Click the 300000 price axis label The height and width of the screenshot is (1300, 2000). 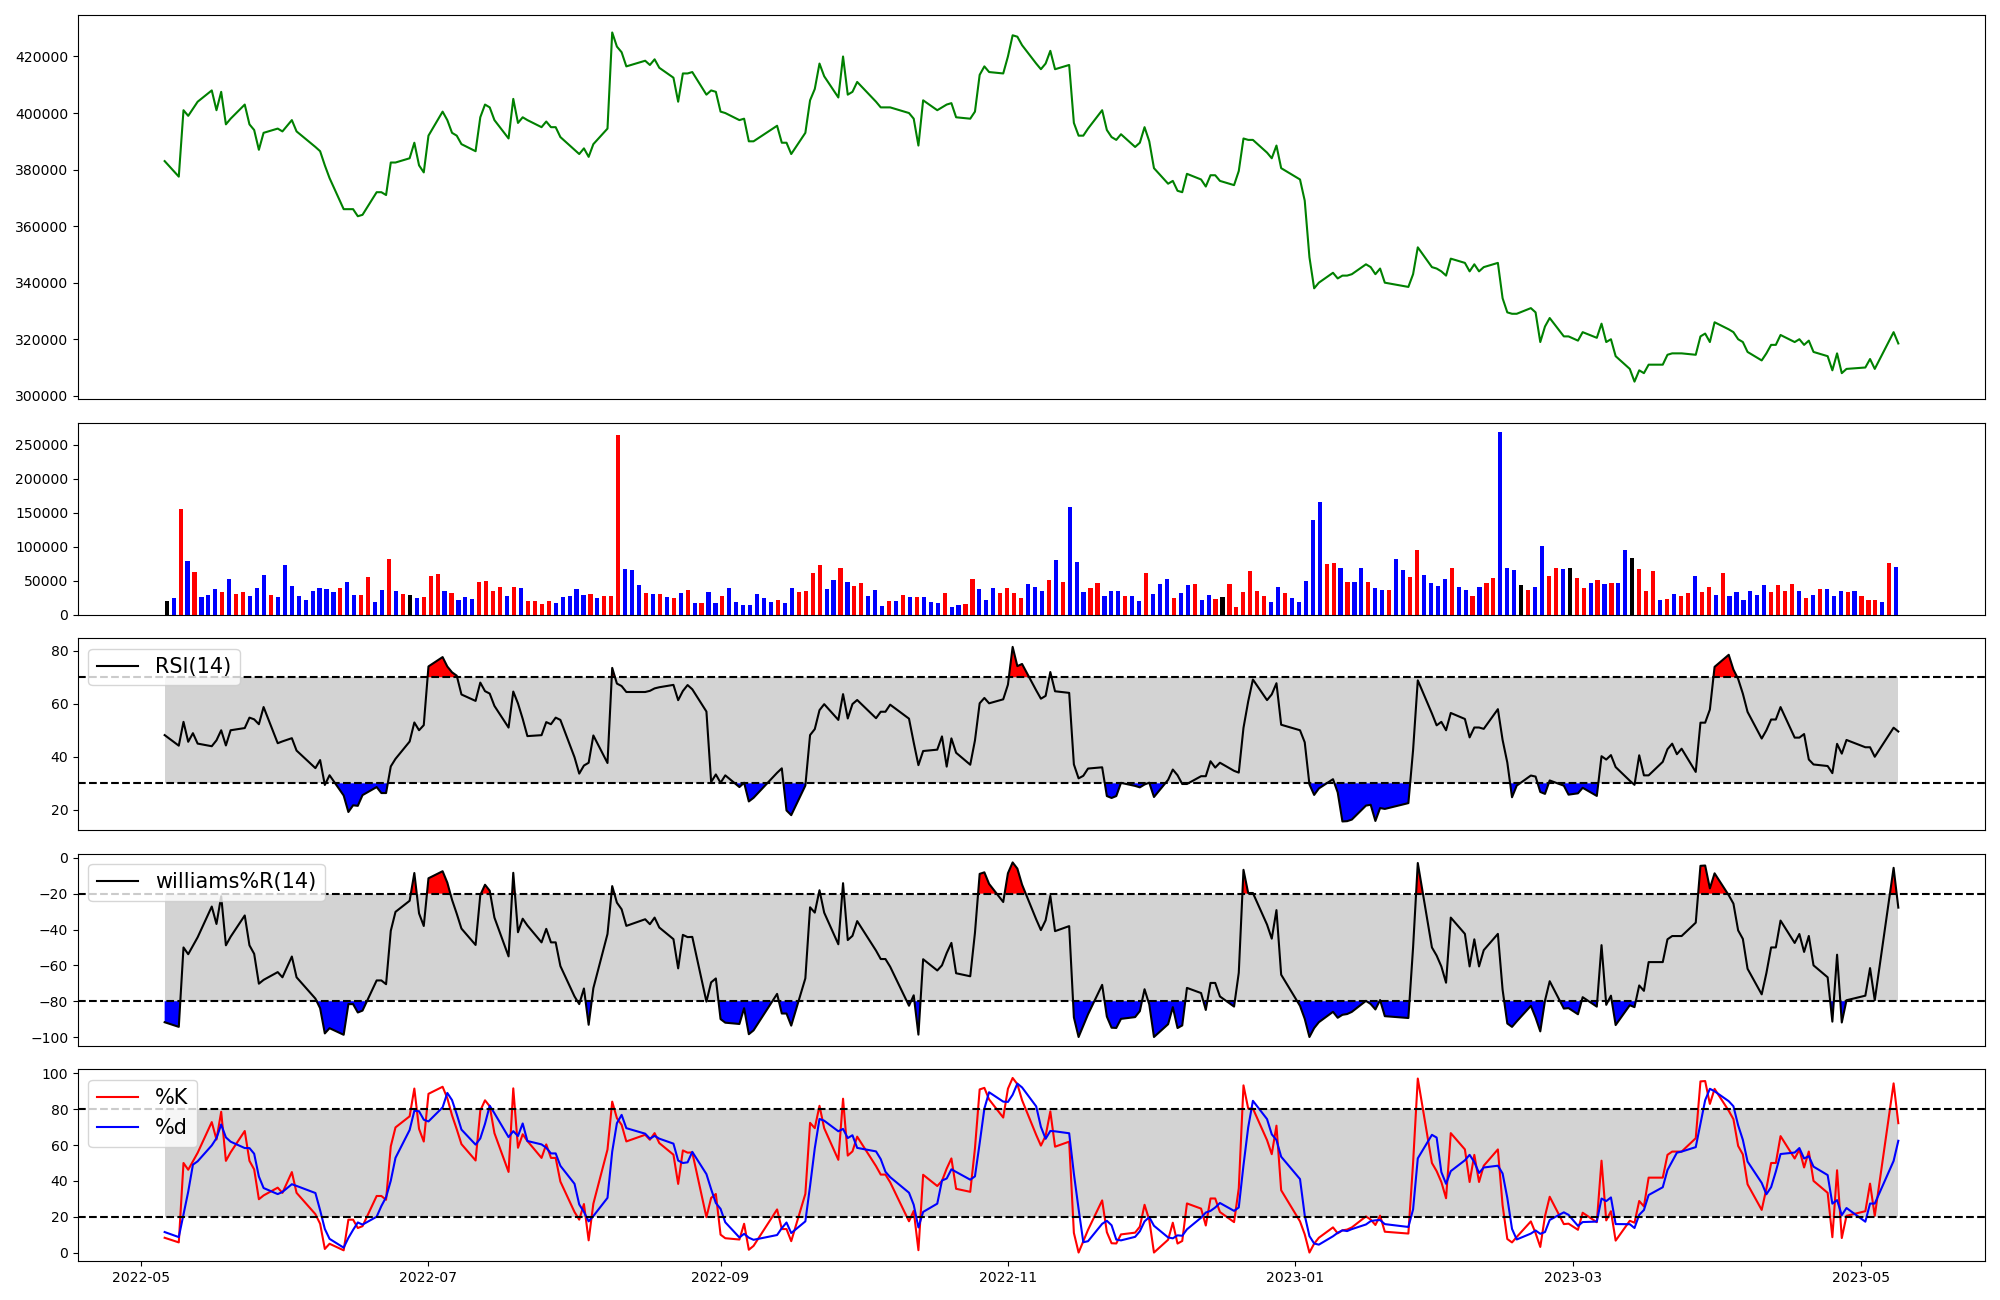[x=42, y=397]
